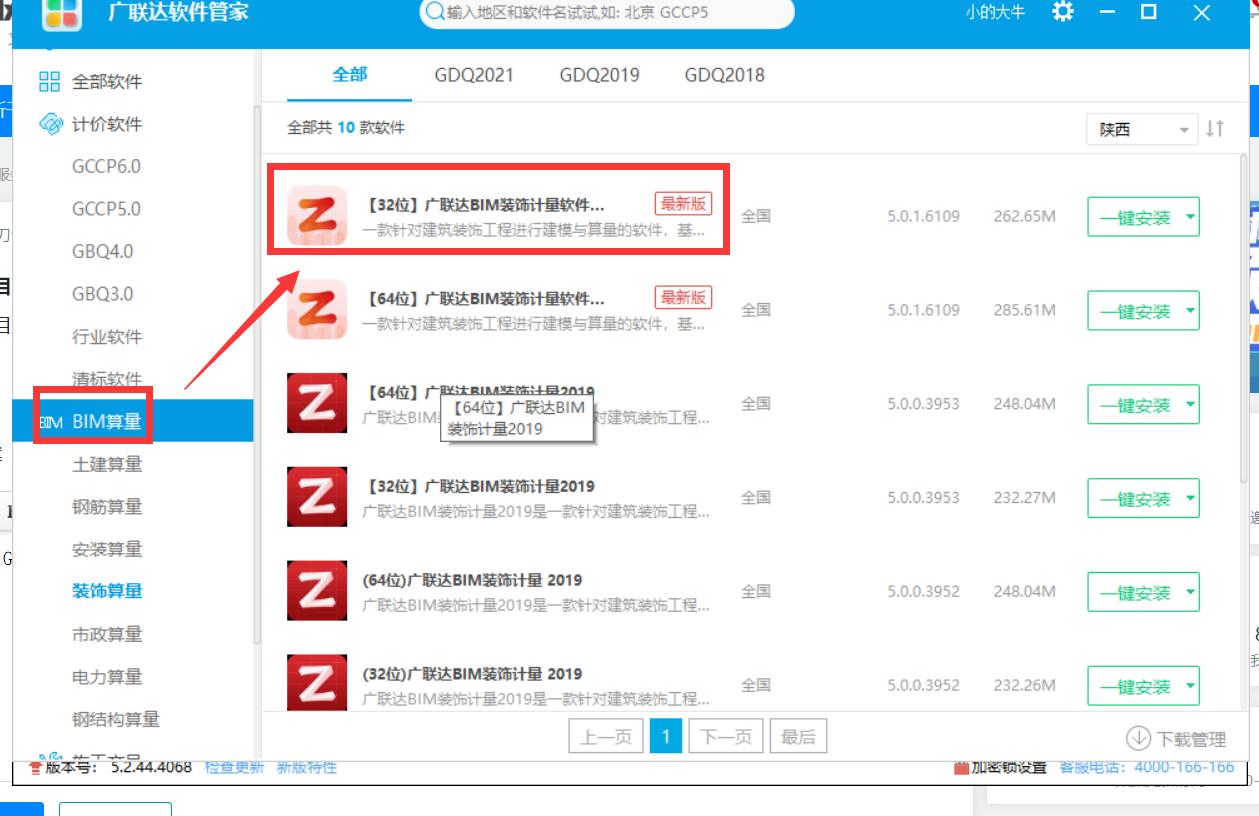Viewport: 1259px width, 816px height.
Task: Jump to last page 最后
Action: (x=798, y=737)
